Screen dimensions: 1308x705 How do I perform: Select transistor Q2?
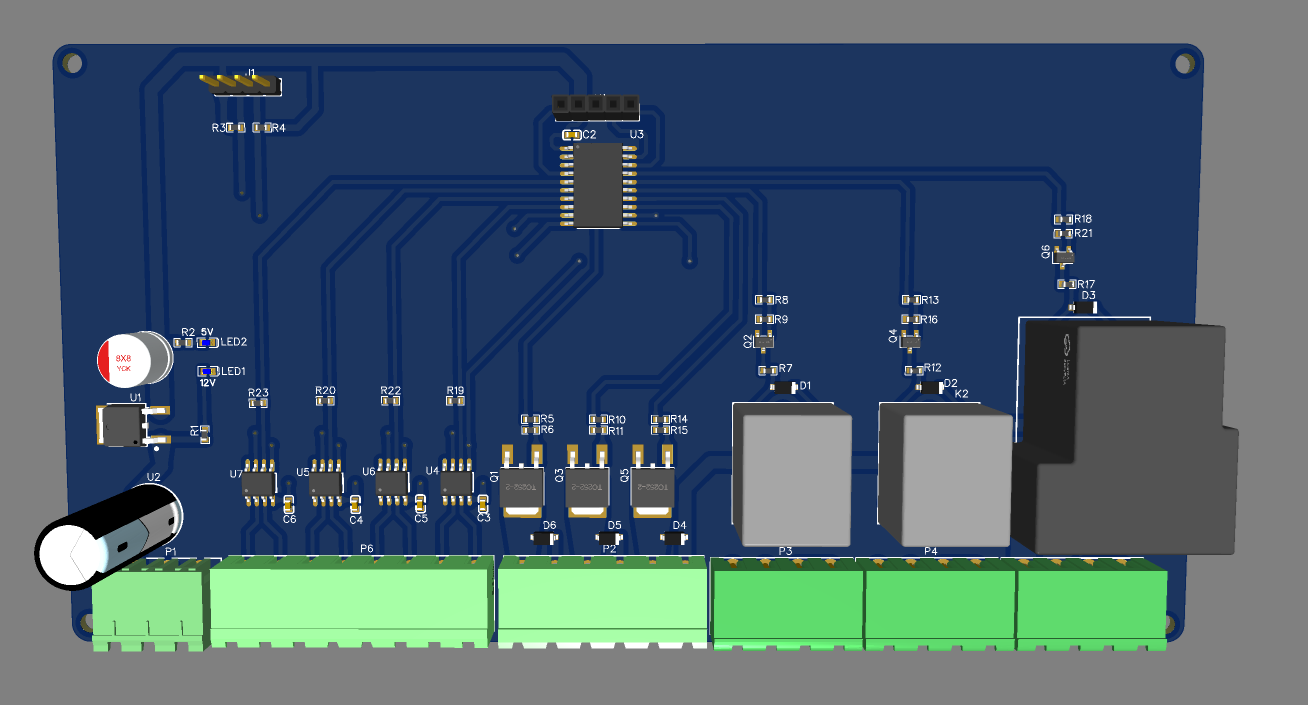764,342
